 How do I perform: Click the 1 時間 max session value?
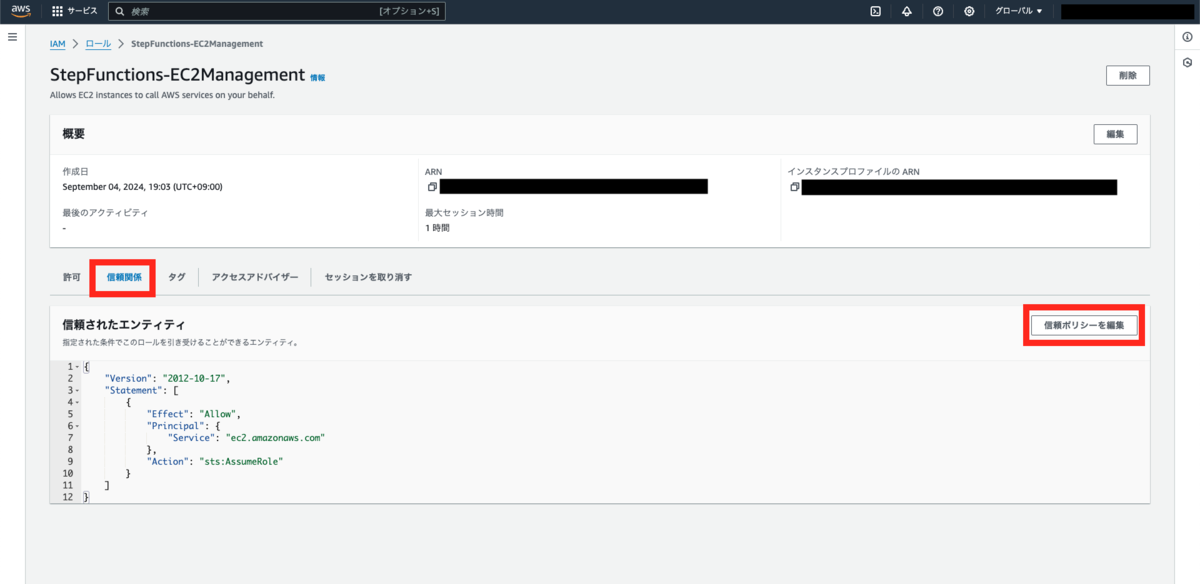[x=437, y=228]
